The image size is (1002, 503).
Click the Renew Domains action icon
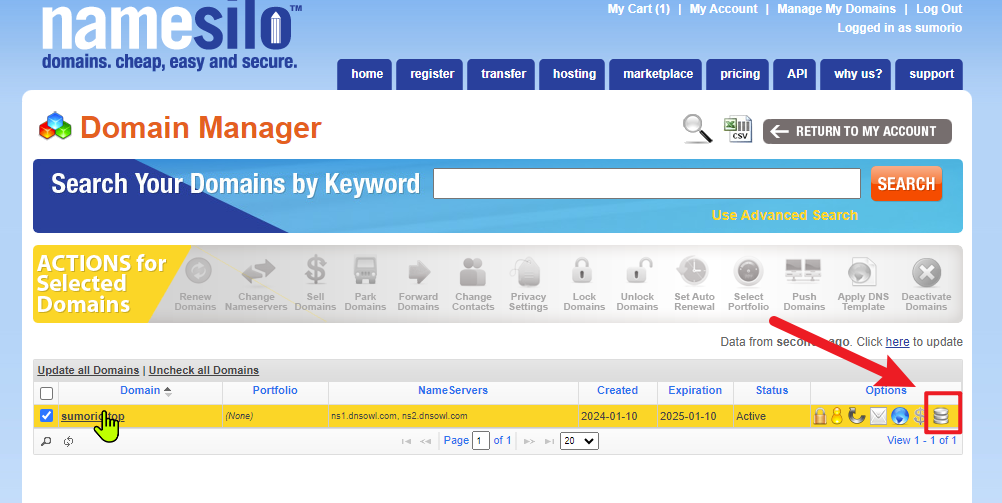(197, 272)
